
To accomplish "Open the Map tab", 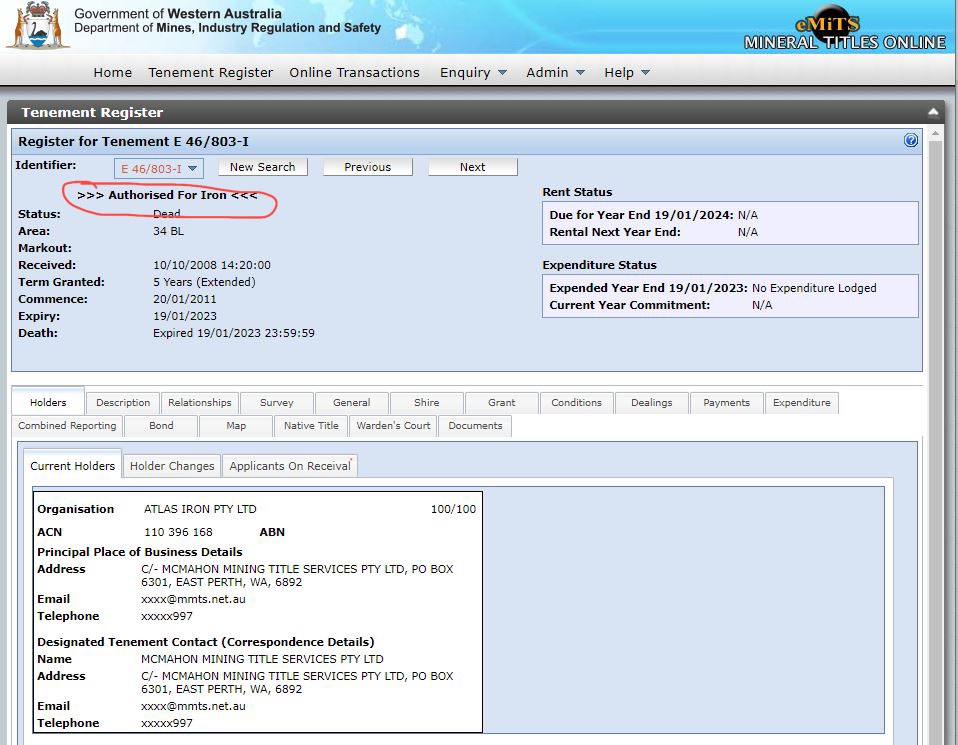I will point(236,426).
